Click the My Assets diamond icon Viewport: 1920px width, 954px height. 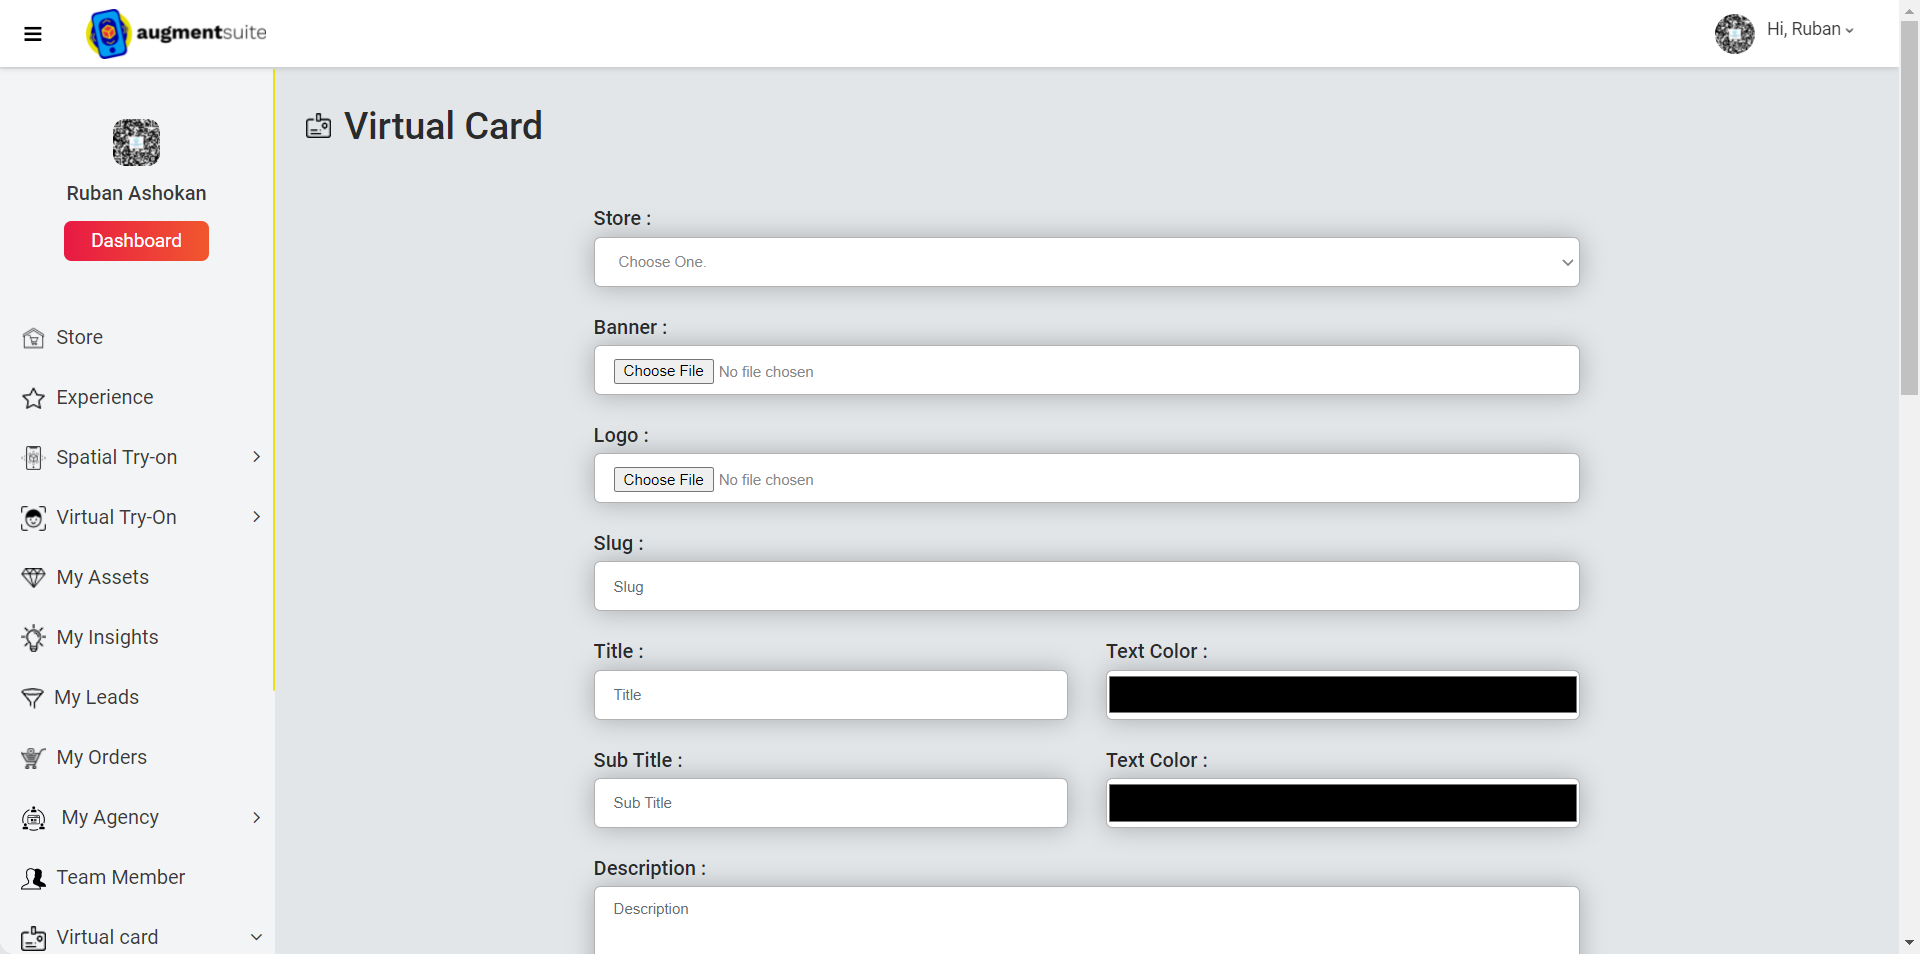[33, 578]
